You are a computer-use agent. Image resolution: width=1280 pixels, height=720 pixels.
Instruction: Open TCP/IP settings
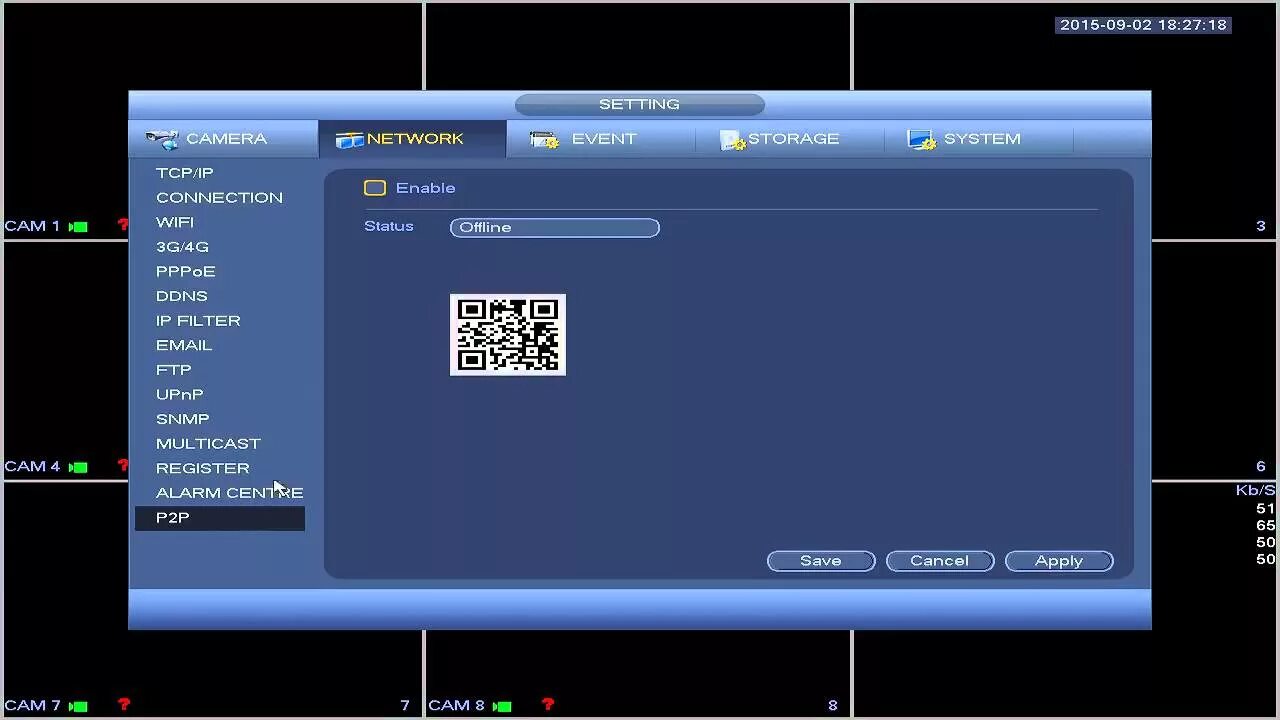tap(185, 173)
